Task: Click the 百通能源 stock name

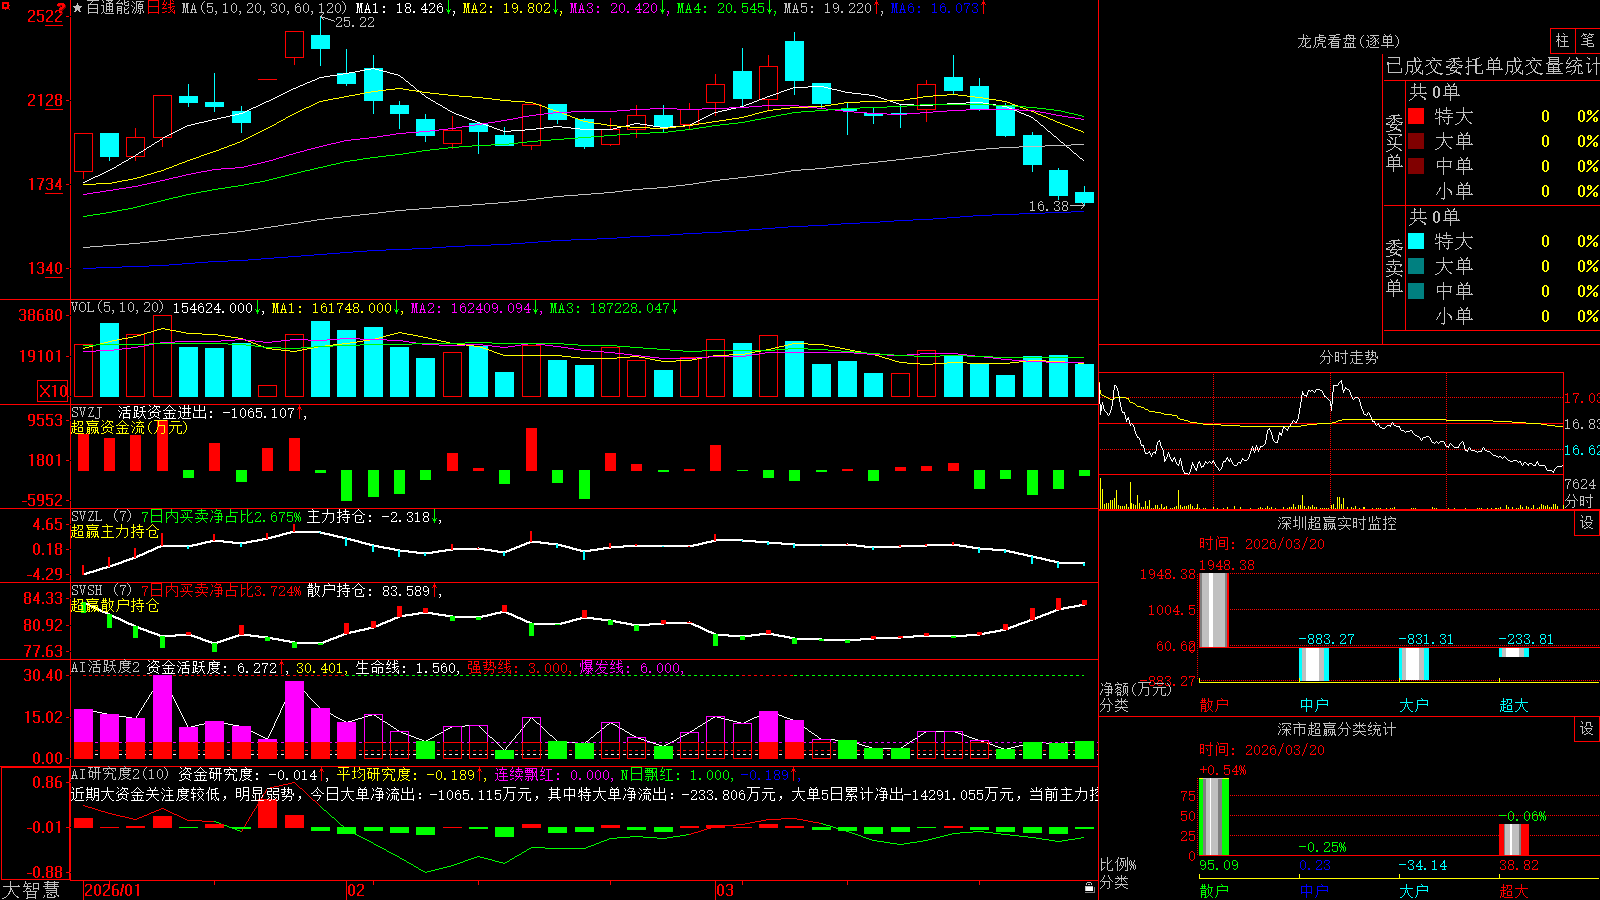Action: [x=115, y=8]
